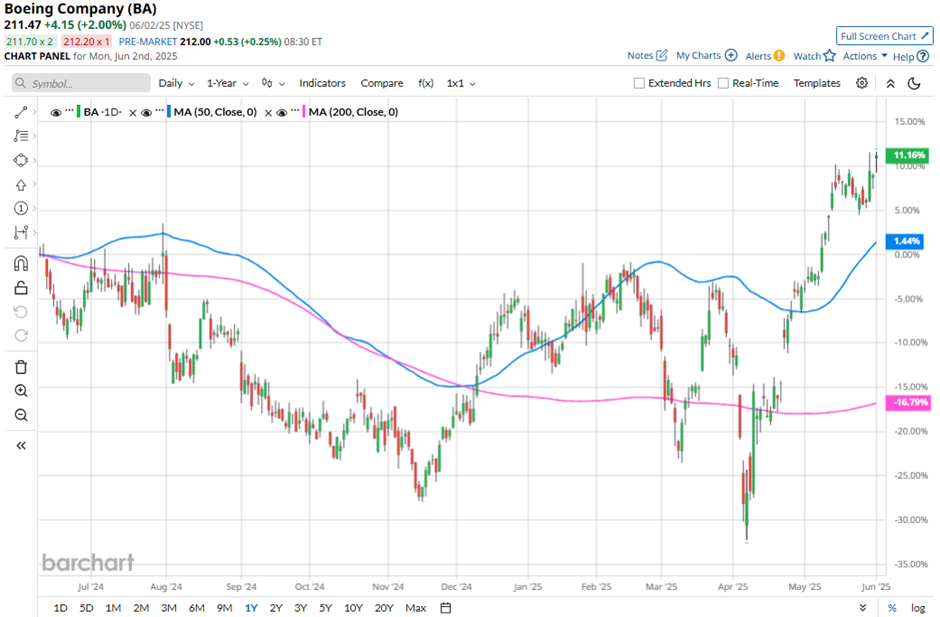
Task: Open the Compare menu
Action: click(382, 83)
